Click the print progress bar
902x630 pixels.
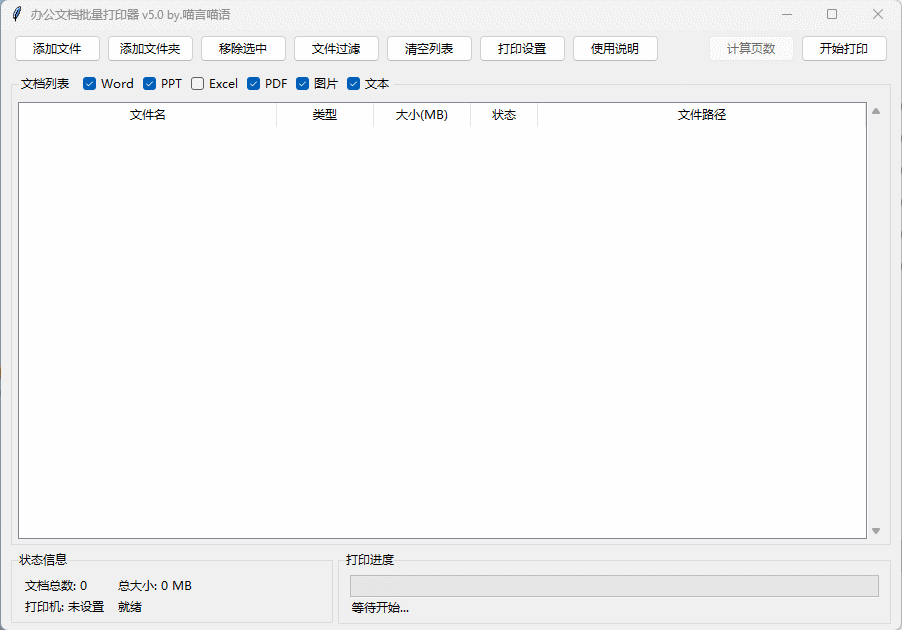[613, 586]
